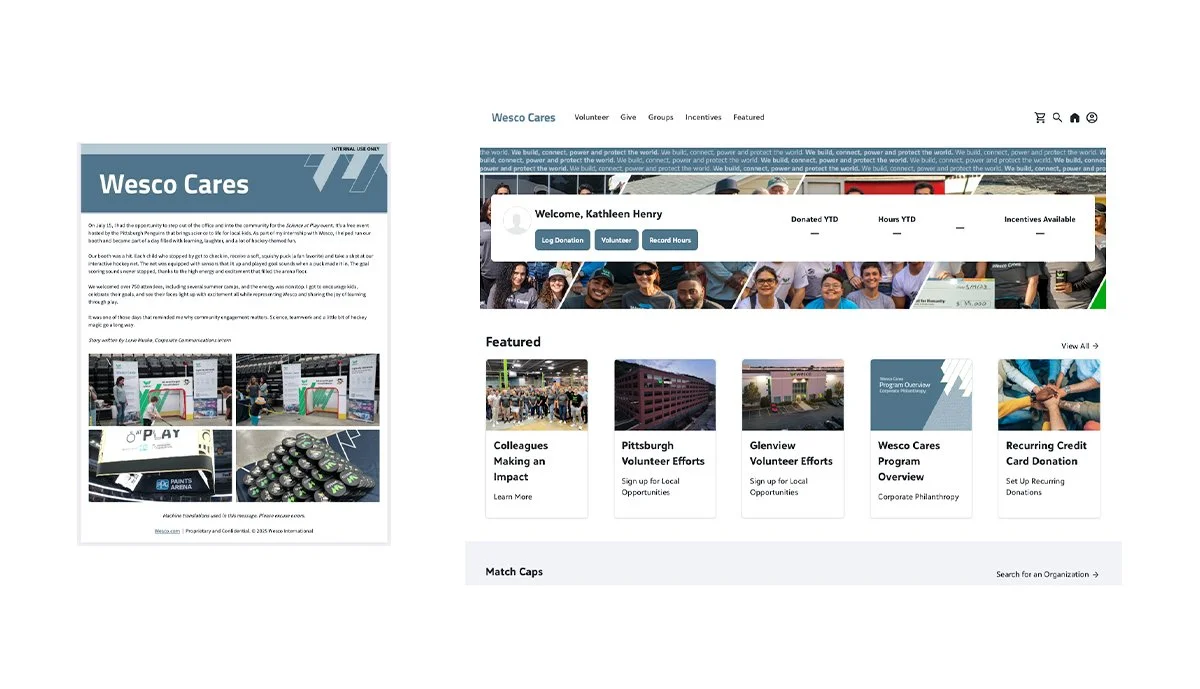Click Sign up text under Glenview card
Screen dimensions: 1200x689
[x=779, y=487]
